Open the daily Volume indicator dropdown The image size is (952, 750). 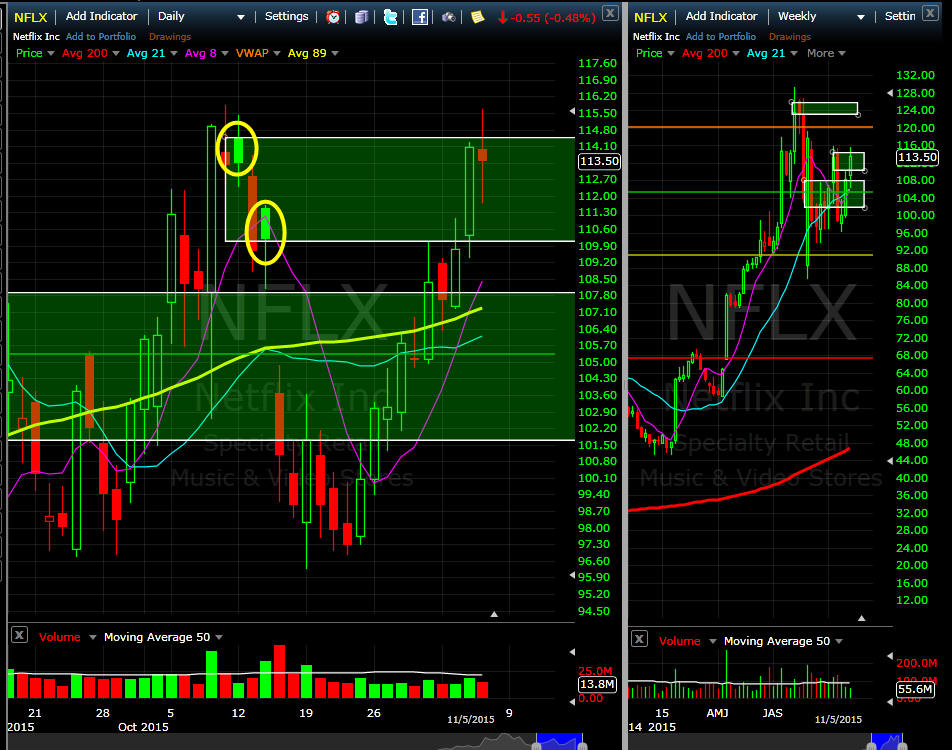click(x=93, y=637)
